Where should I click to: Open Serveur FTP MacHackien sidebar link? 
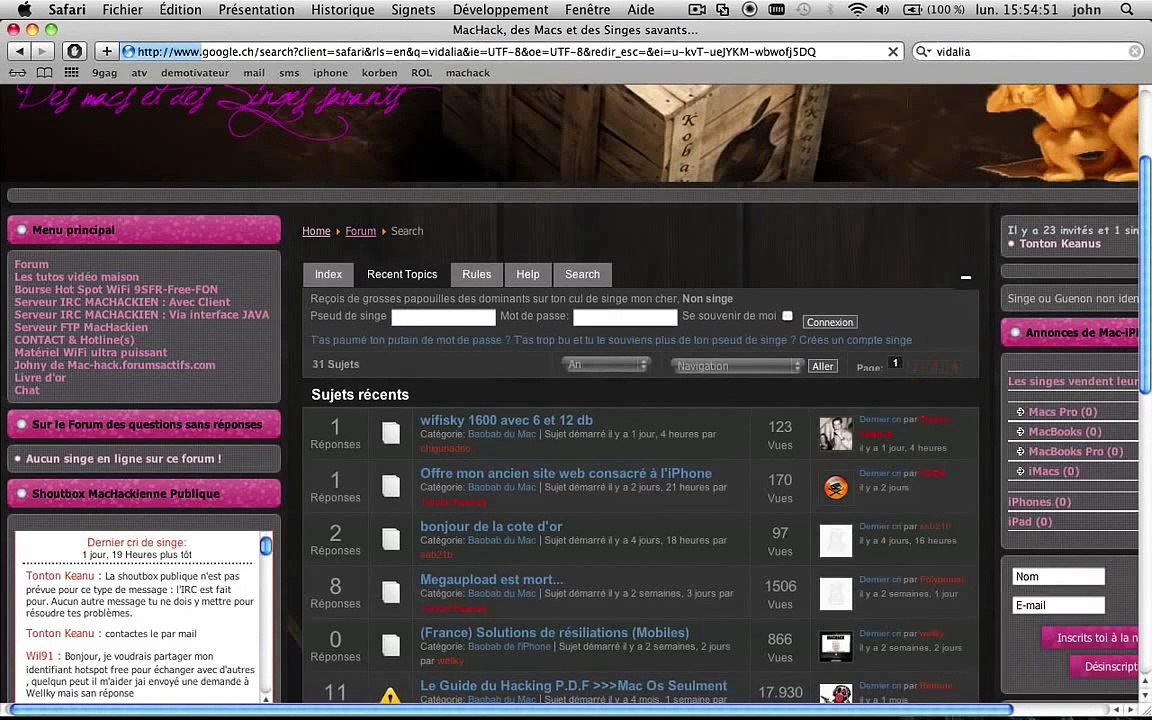(x=81, y=327)
